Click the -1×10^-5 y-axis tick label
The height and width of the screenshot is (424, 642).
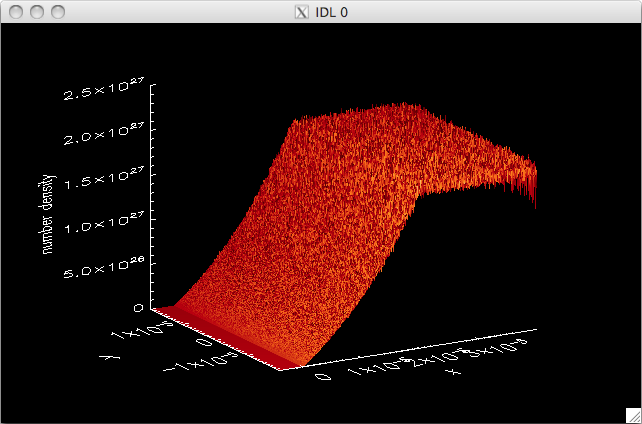pyautogui.click(x=201, y=362)
